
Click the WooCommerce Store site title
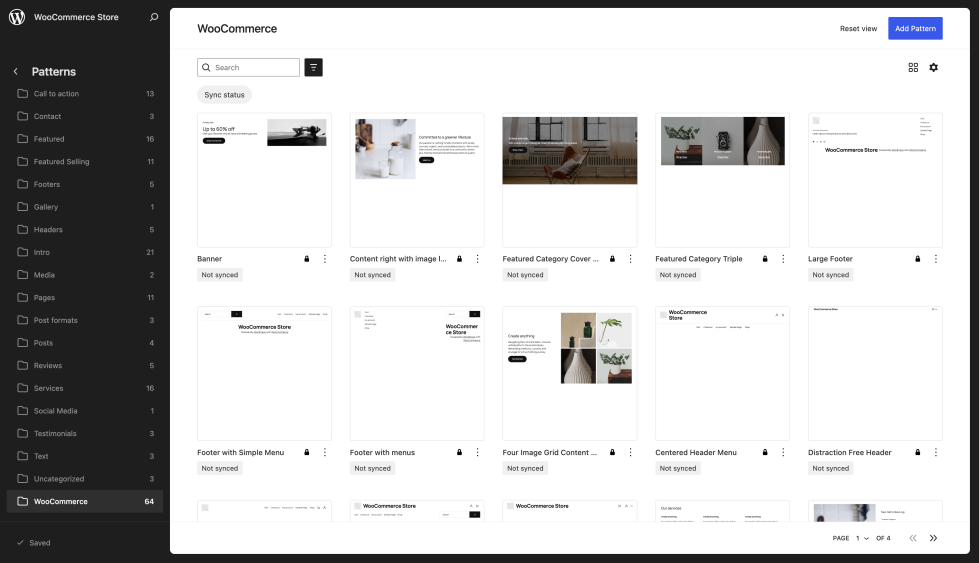[76, 17]
